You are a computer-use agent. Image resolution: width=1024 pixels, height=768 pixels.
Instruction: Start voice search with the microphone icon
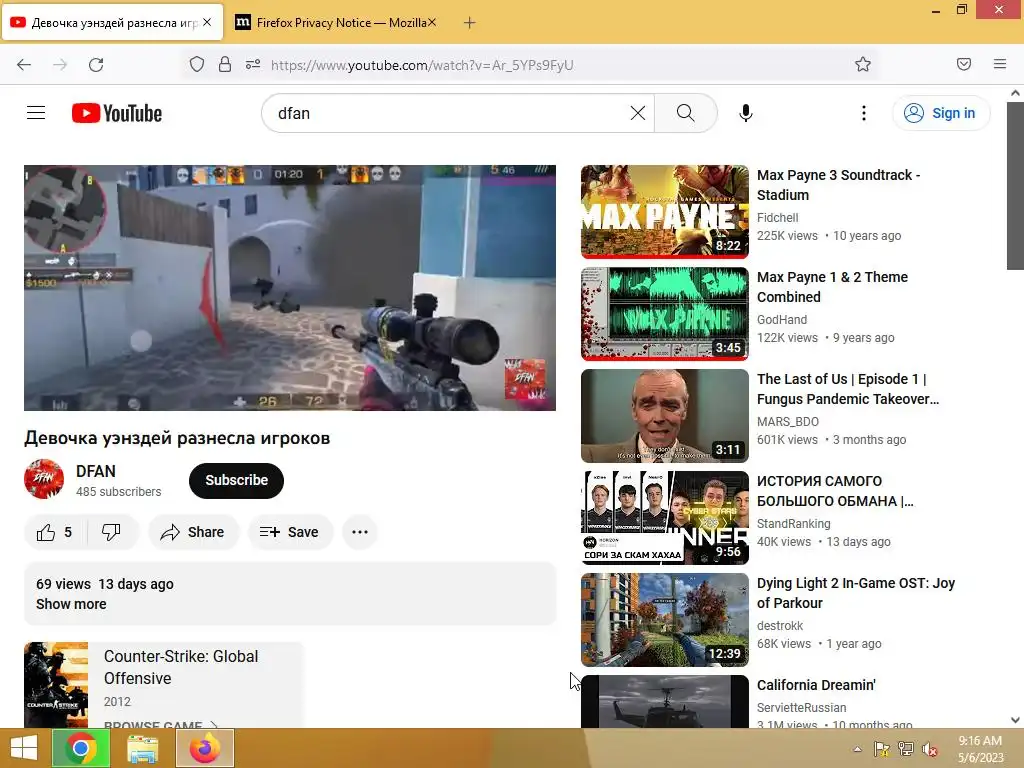click(x=746, y=113)
